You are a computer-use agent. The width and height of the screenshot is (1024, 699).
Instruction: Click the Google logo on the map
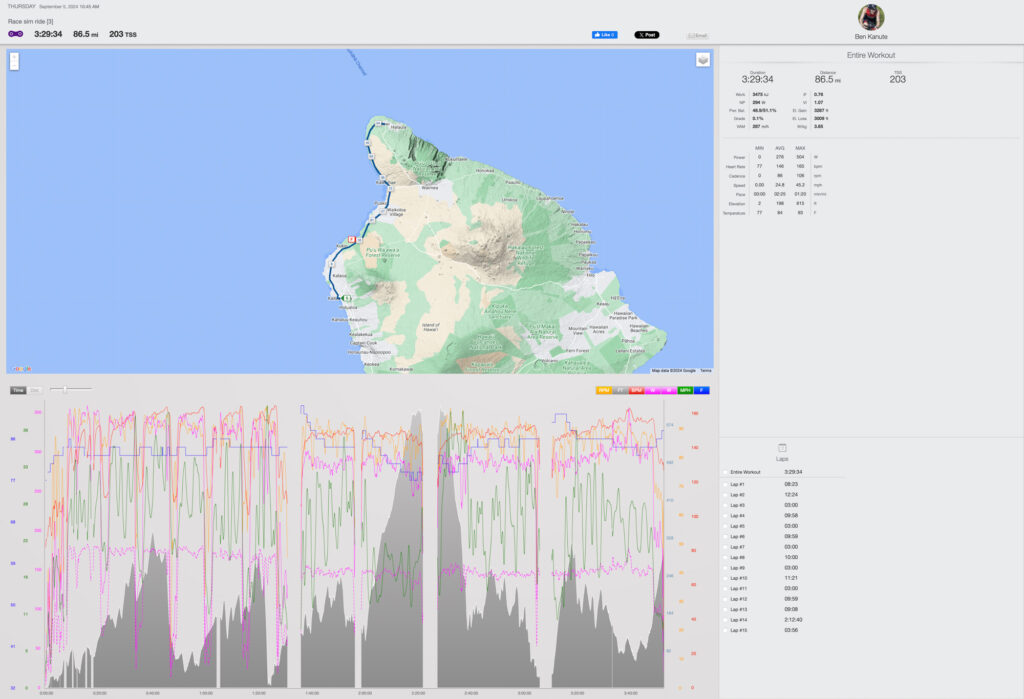pos(20,369)
